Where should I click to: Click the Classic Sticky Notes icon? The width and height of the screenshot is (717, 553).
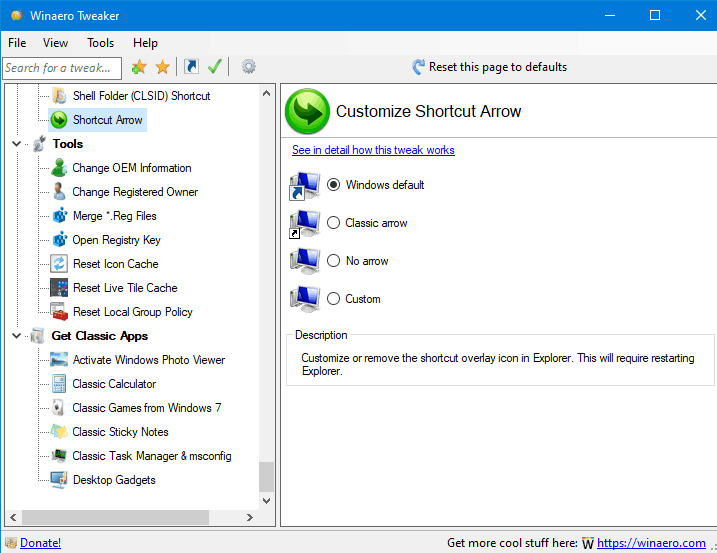coord(59,432)
